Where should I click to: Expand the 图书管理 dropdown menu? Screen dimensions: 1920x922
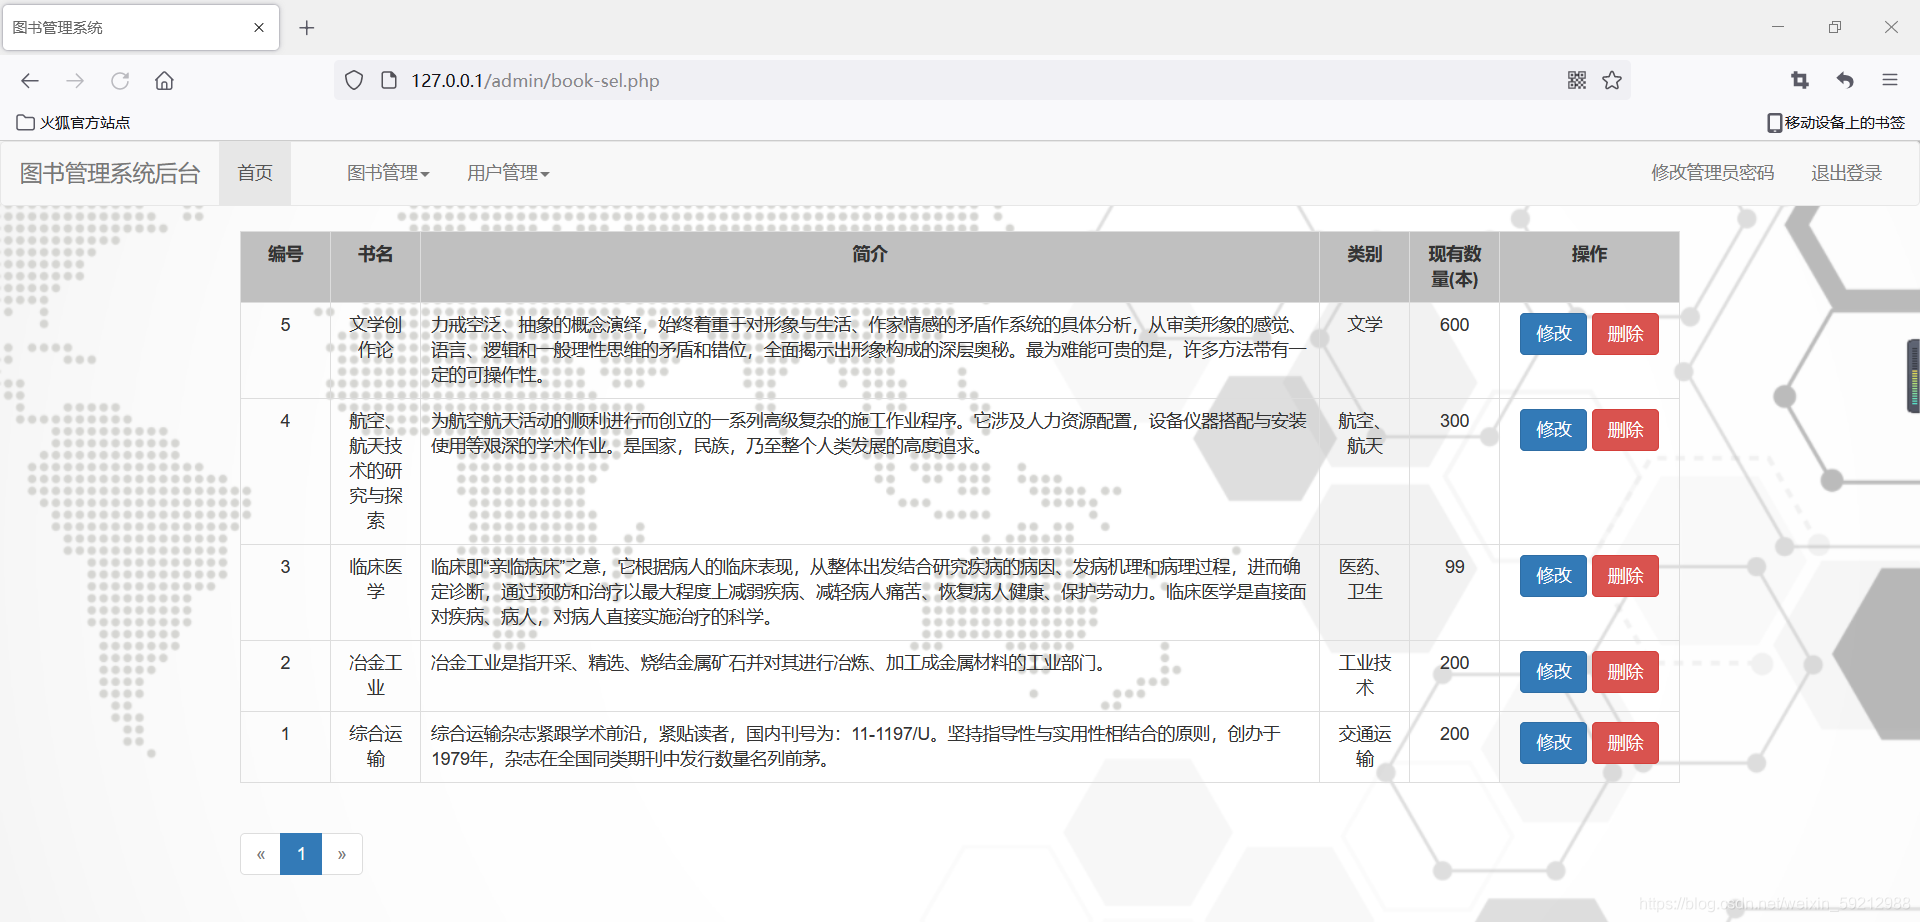click(388, 173)
